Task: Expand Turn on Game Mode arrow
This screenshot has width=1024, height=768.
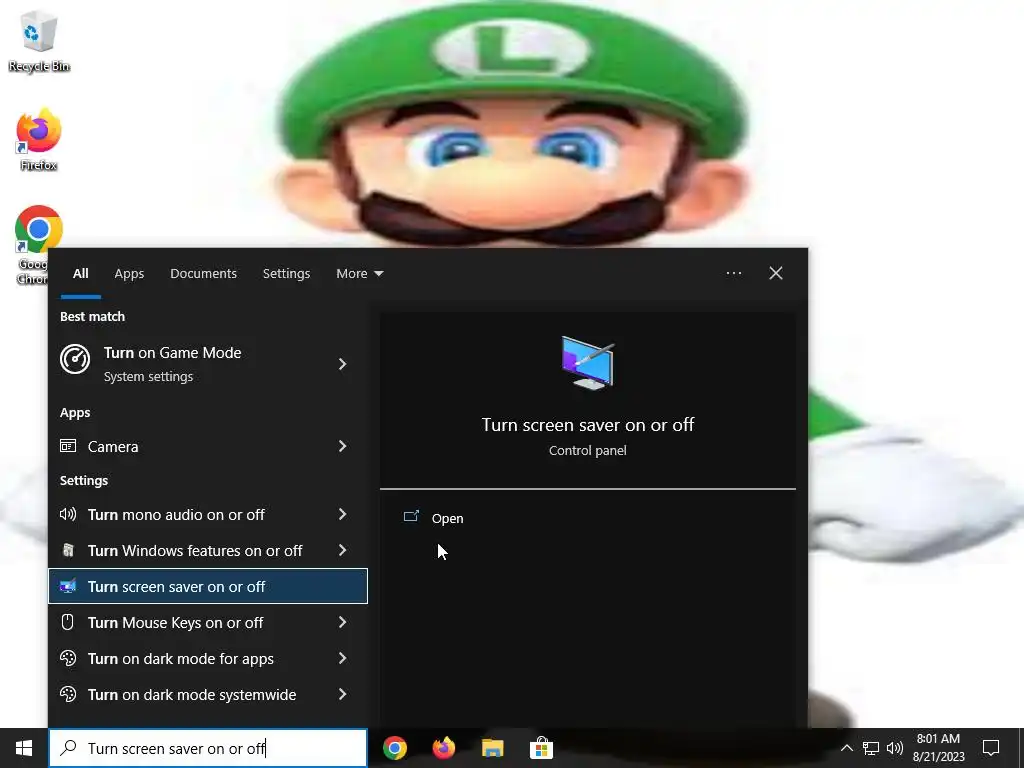Action: tap(342, 364)
